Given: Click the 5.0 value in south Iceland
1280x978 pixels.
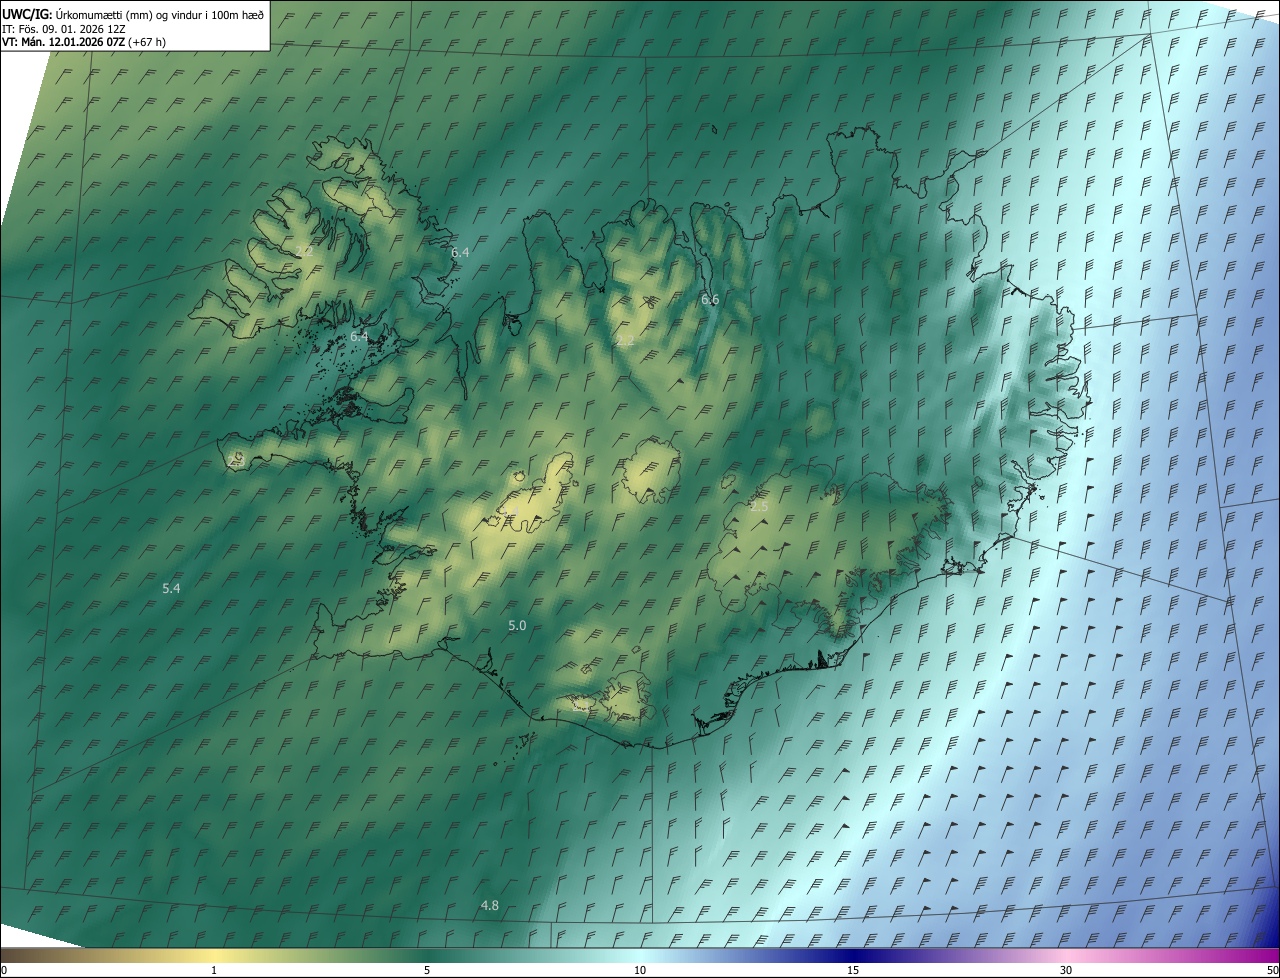Looking at the screenshot, I should tap(517, 625).
